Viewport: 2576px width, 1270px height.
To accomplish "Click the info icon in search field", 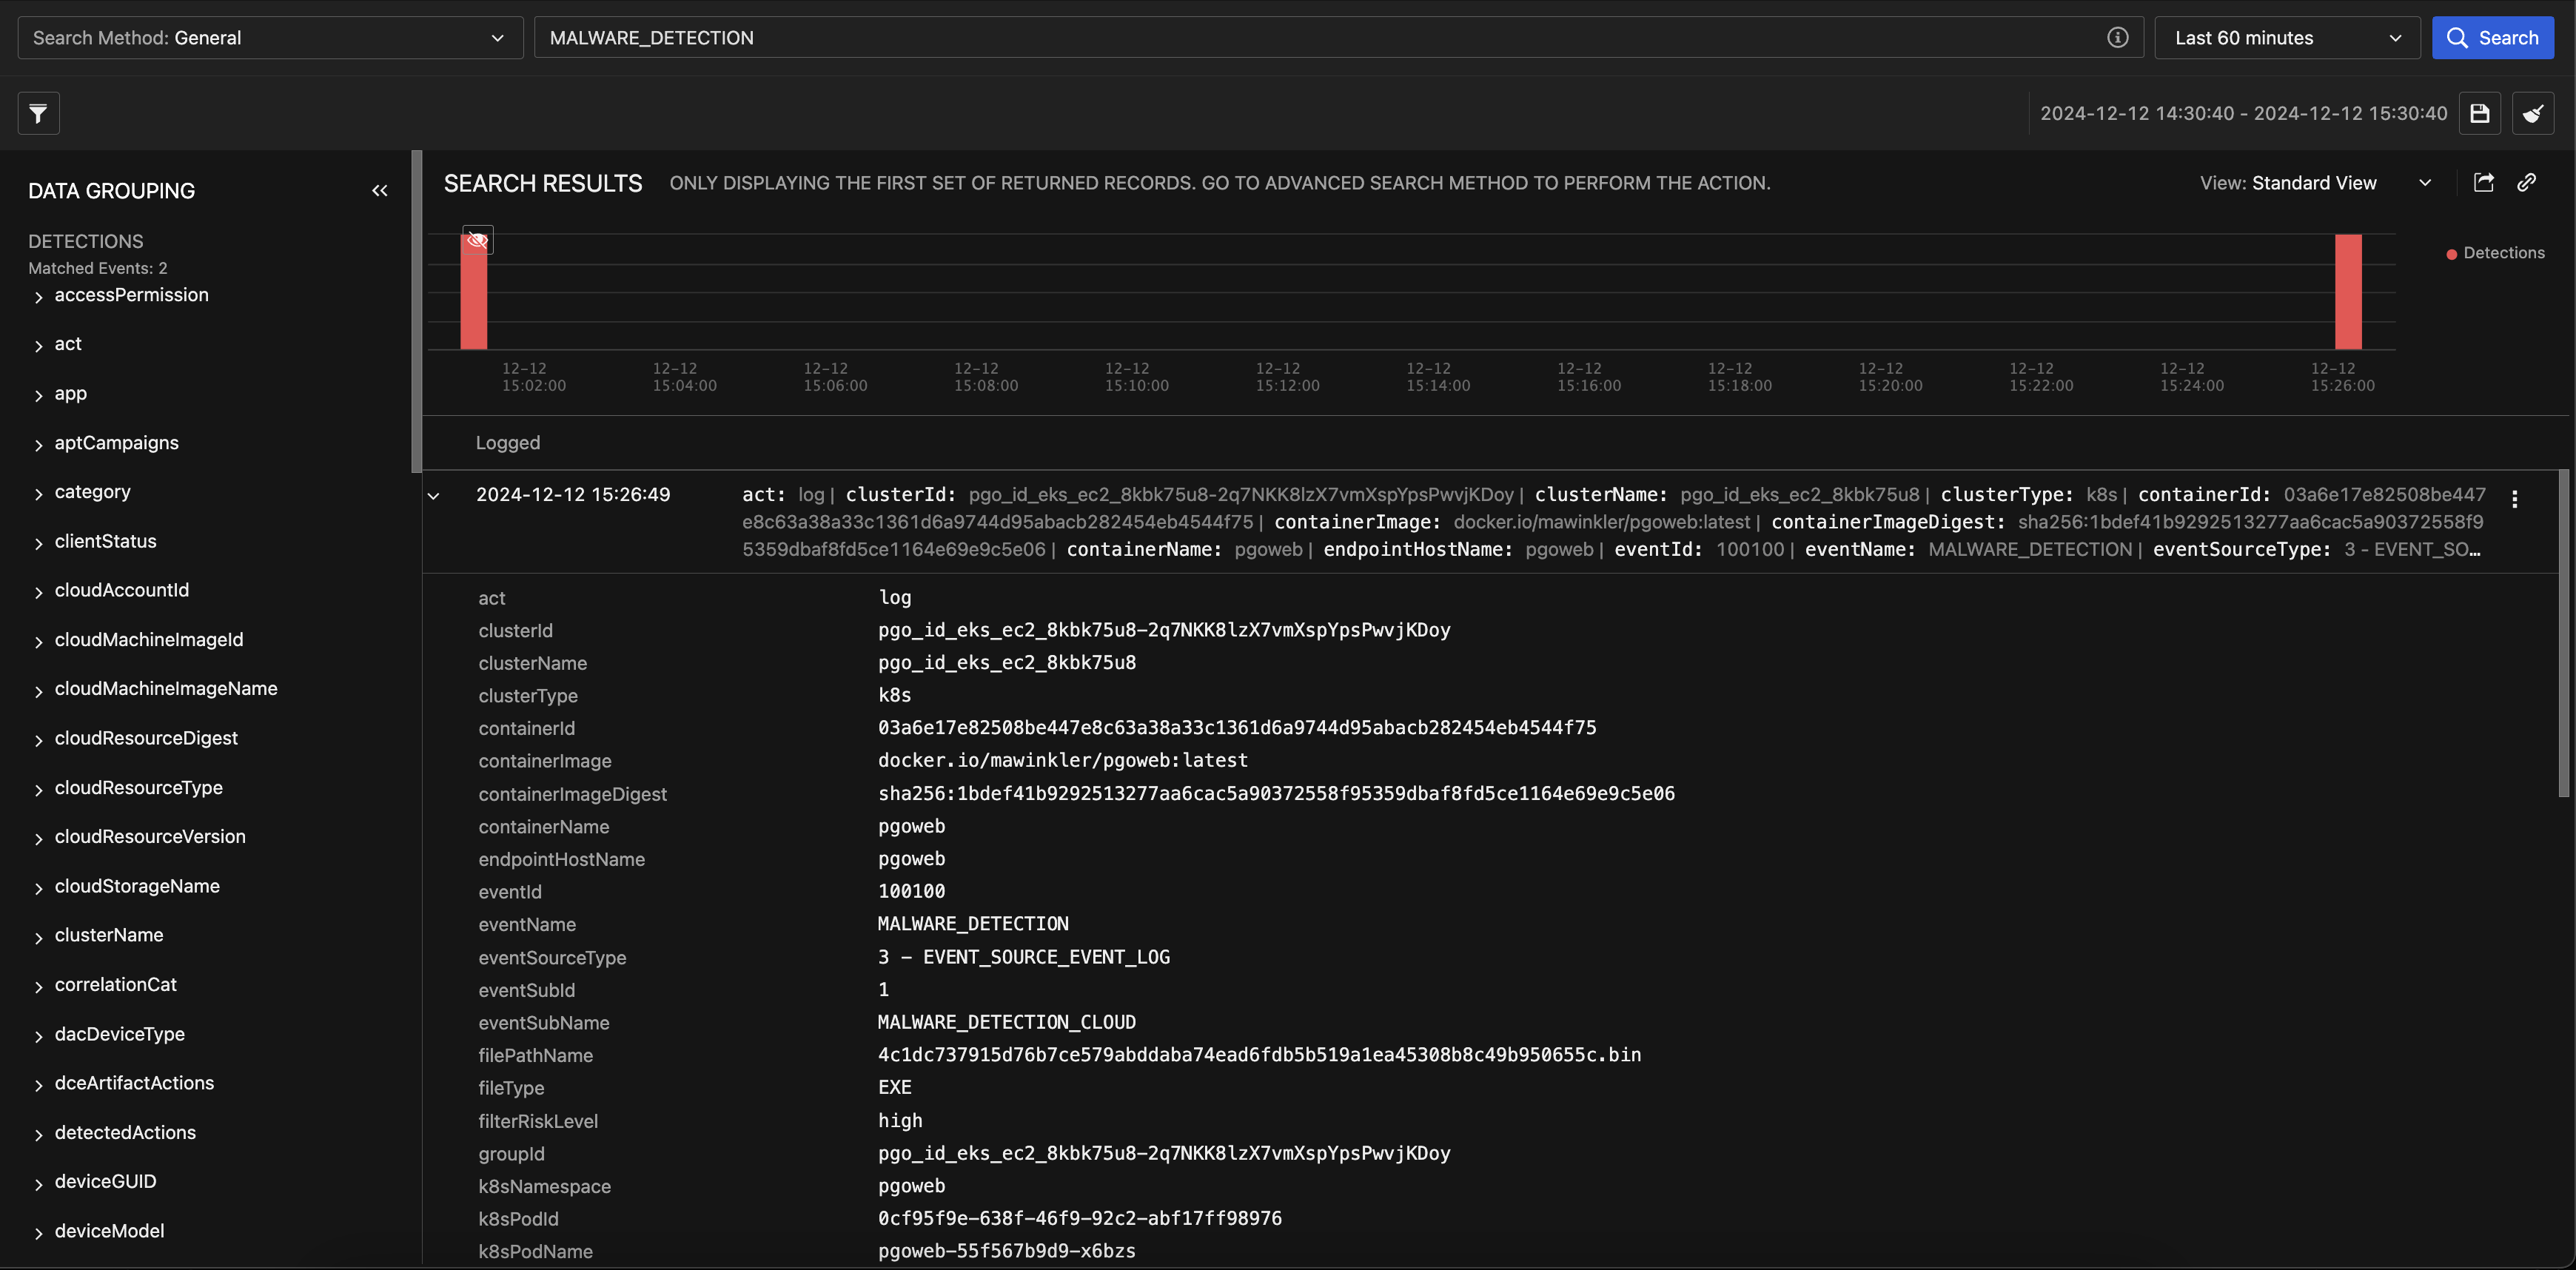I will tap(2117, 37).
